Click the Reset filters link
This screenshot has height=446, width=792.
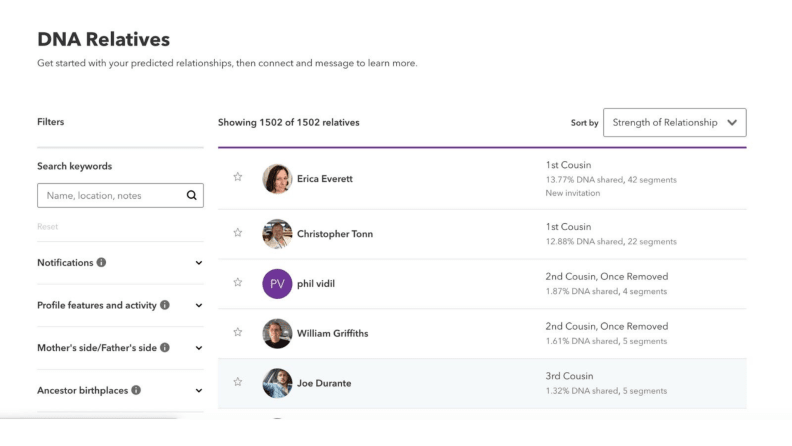tap(47, 226)
